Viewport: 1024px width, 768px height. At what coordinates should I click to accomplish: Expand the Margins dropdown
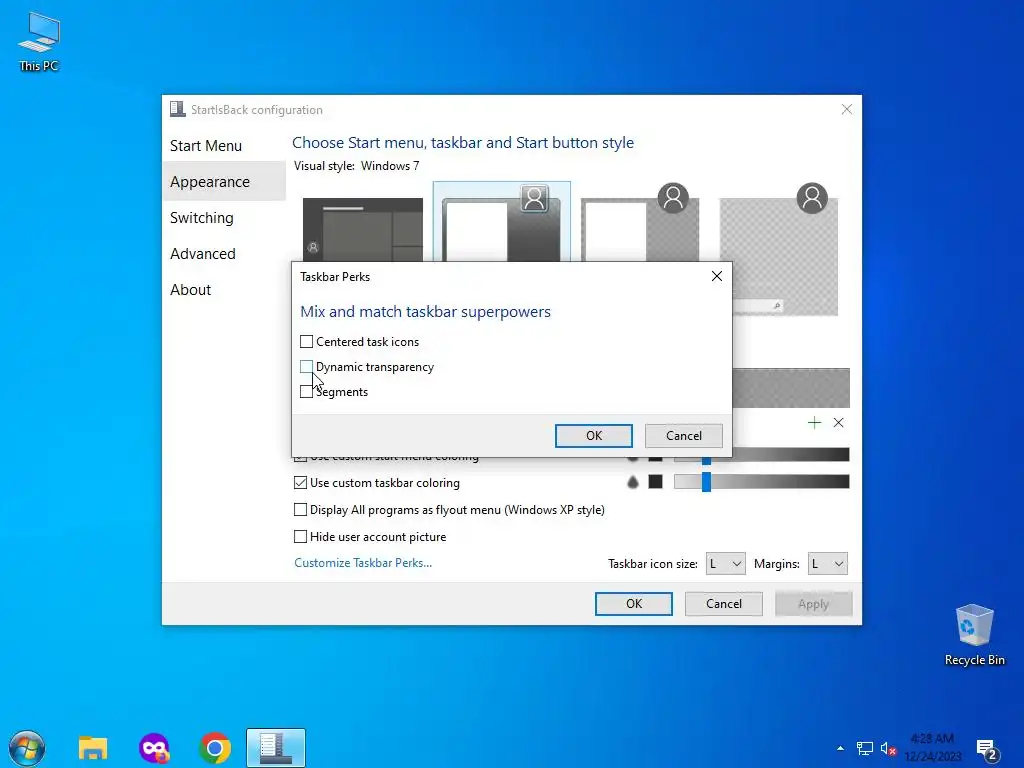tap(827, 564)
